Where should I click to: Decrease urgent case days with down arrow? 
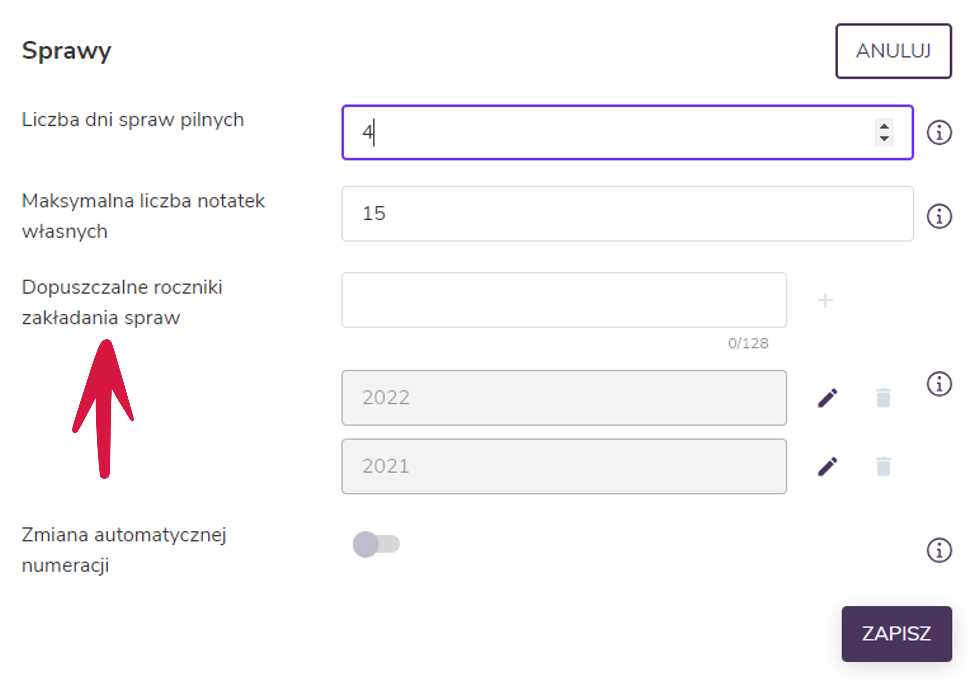coord(884,139)
